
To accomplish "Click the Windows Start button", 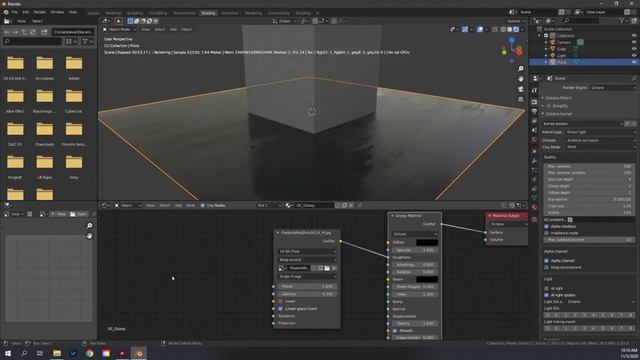I will [x=8, y=353].
